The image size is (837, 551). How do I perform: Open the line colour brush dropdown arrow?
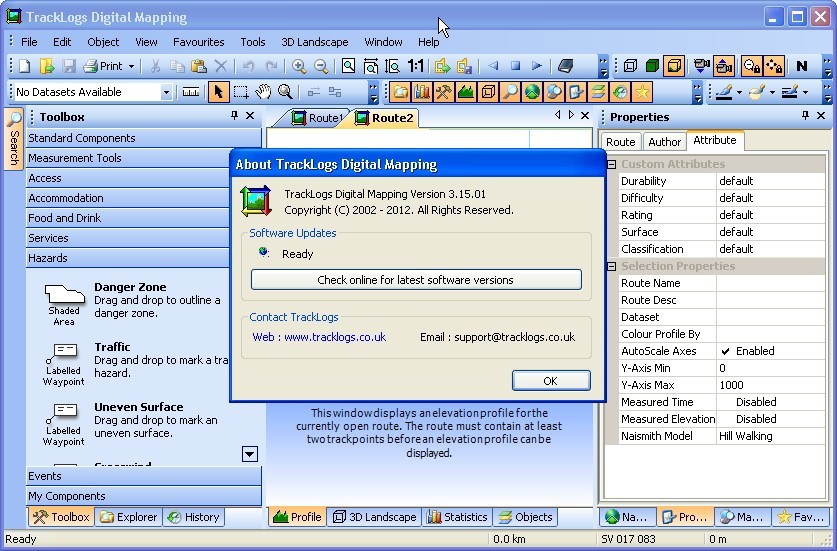click(x=739, y=92)
